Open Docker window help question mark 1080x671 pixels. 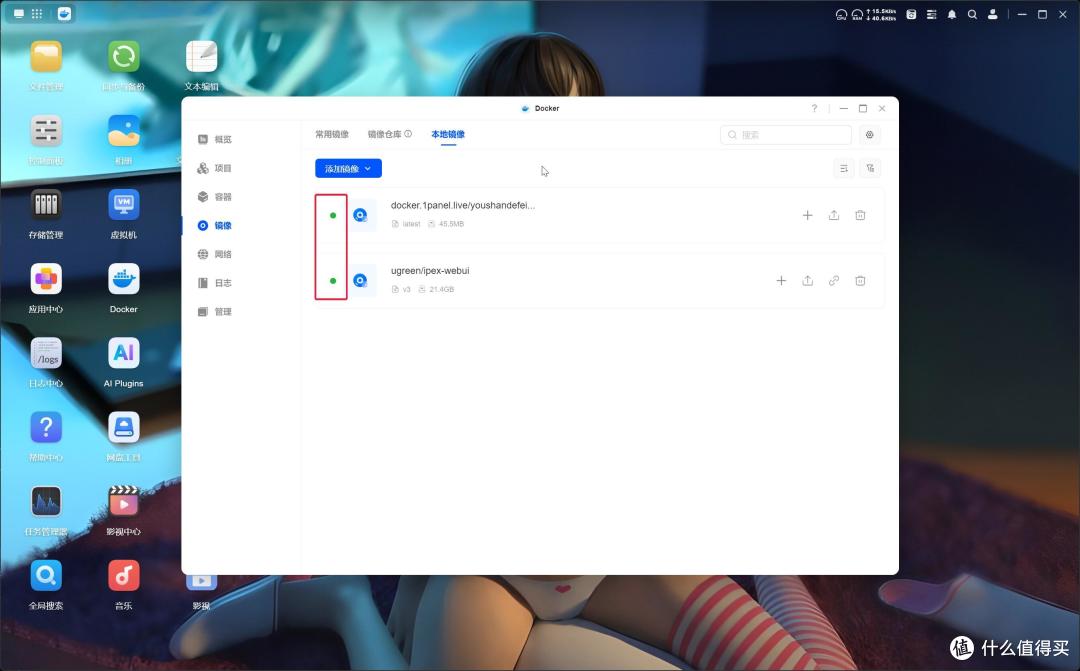[x=814, y=109]
